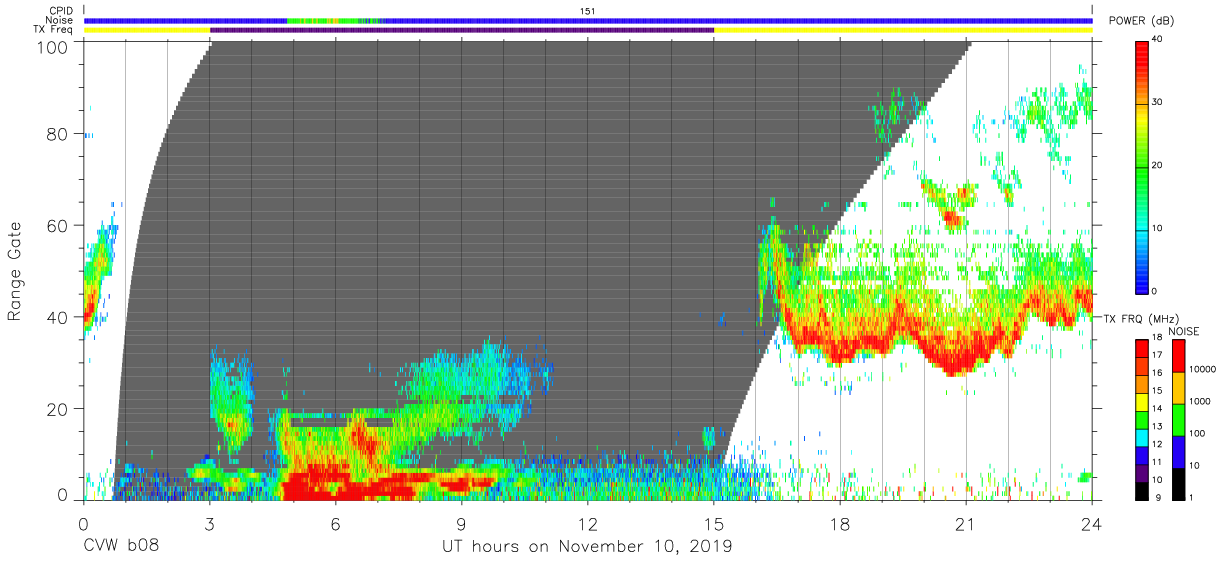
Task: Pick the yellow swatch in TX FRQ legend
Action: tap(1142, 402)
